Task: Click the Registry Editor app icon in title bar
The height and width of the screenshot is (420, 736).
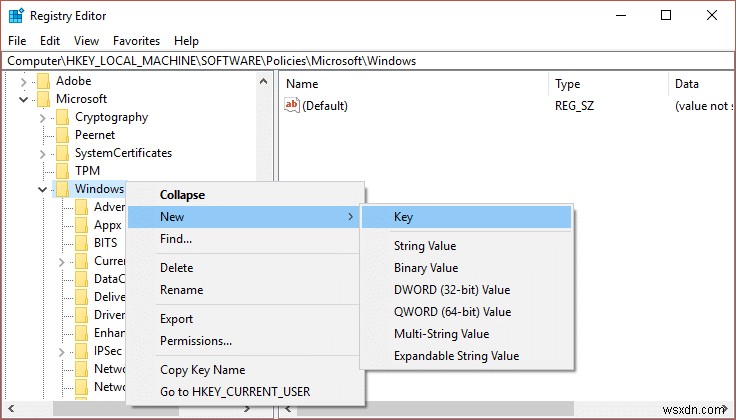Action: point(16,15)
